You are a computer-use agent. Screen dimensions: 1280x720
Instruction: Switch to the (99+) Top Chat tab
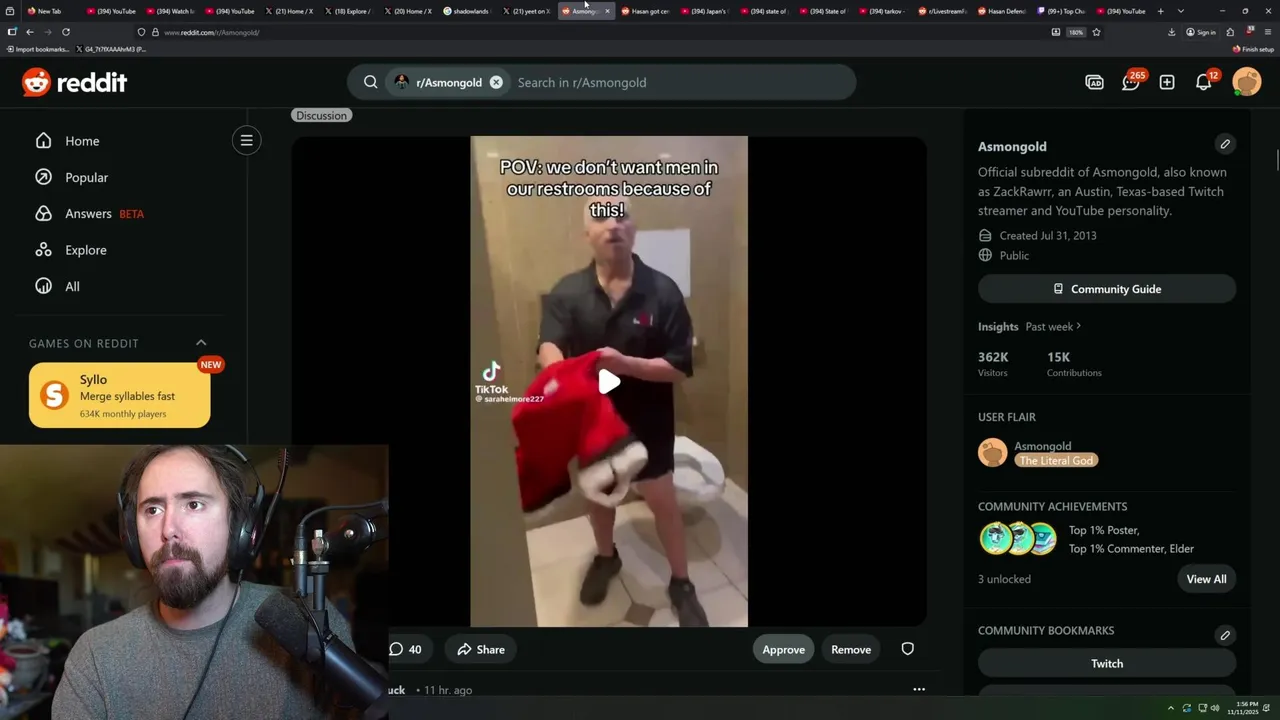pyautogui.click(x=1061, y=11)
